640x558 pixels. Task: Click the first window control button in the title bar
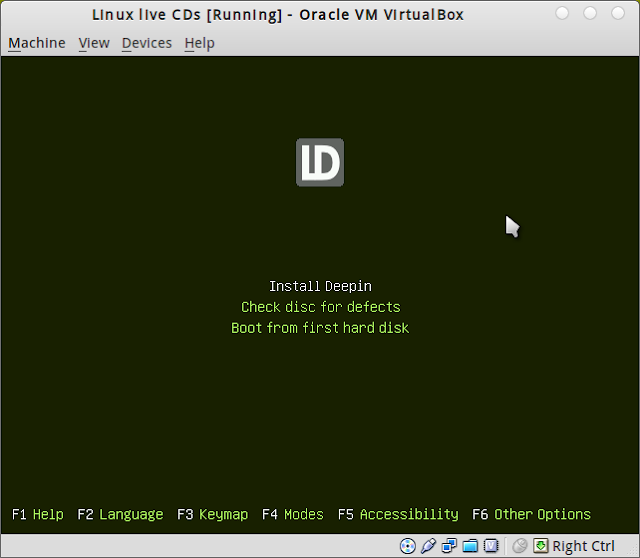[x=562, y=13]
